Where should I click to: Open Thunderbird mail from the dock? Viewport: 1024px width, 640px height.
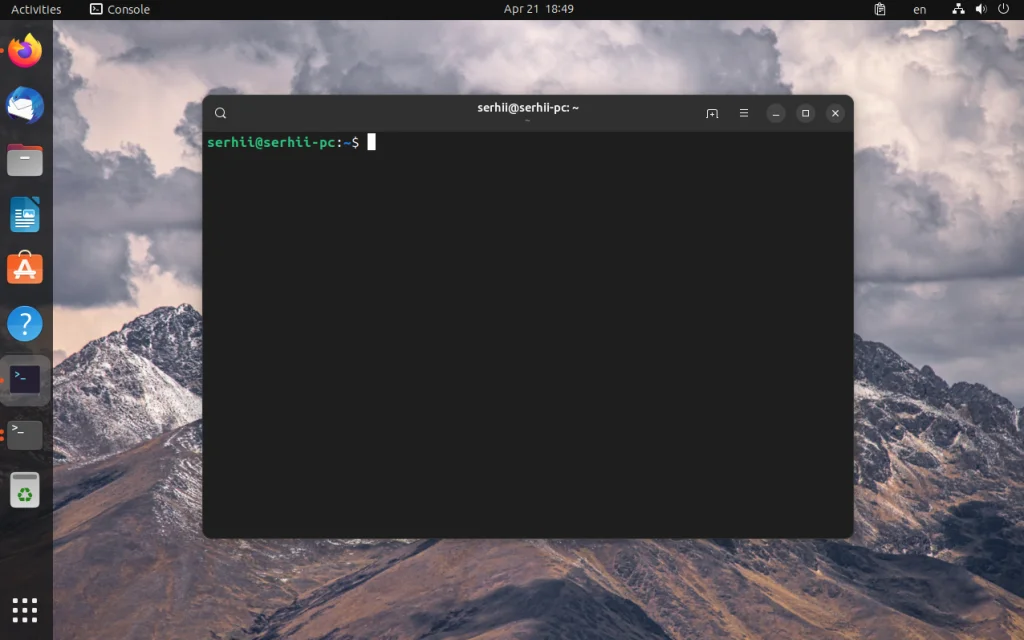[x=24, y=104]
